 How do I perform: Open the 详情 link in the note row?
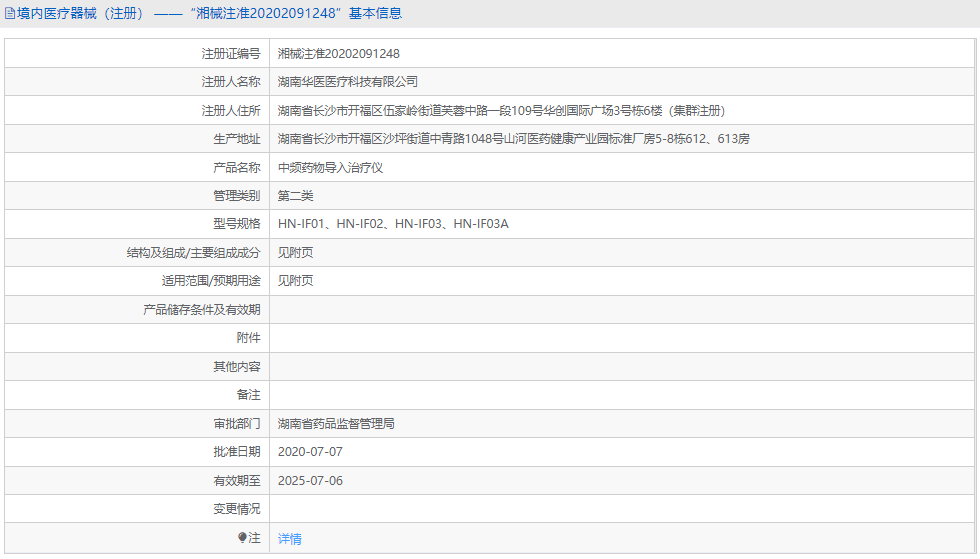pos(289,538)
